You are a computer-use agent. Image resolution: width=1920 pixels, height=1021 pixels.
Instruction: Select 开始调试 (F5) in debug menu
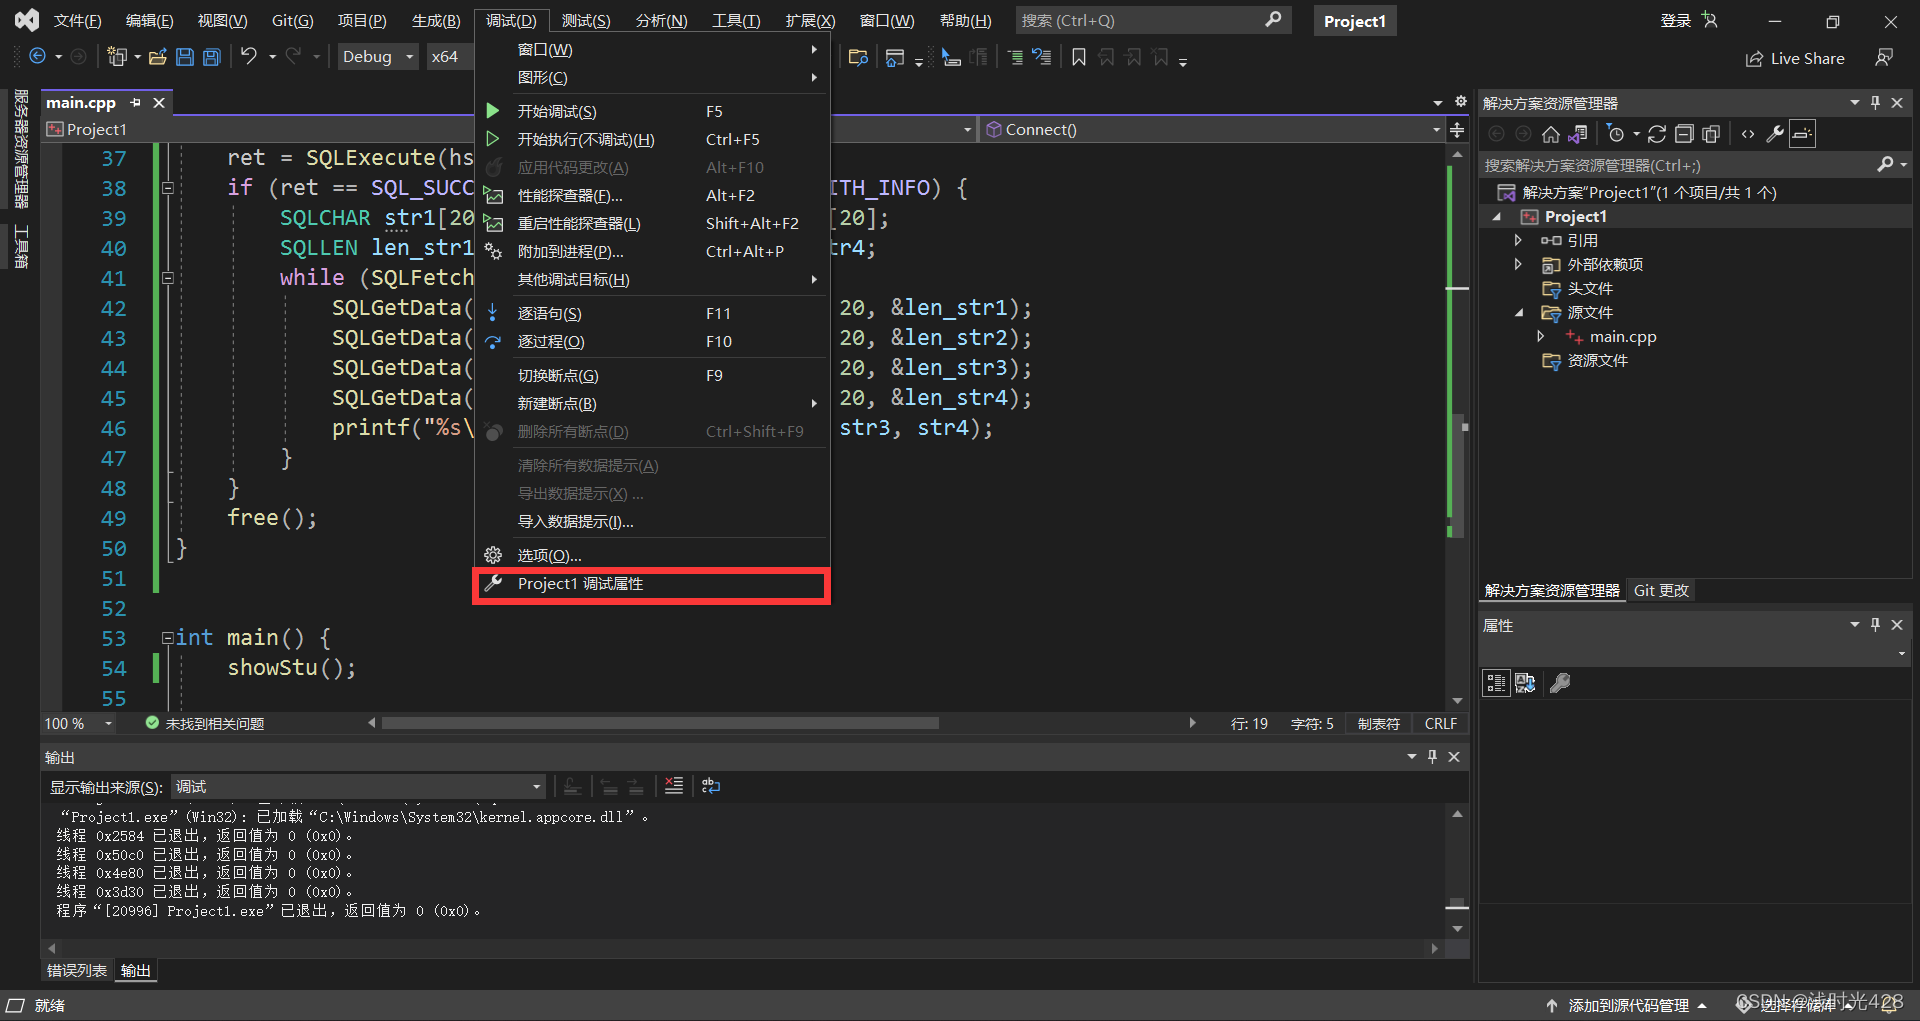[x=652, y=111]
